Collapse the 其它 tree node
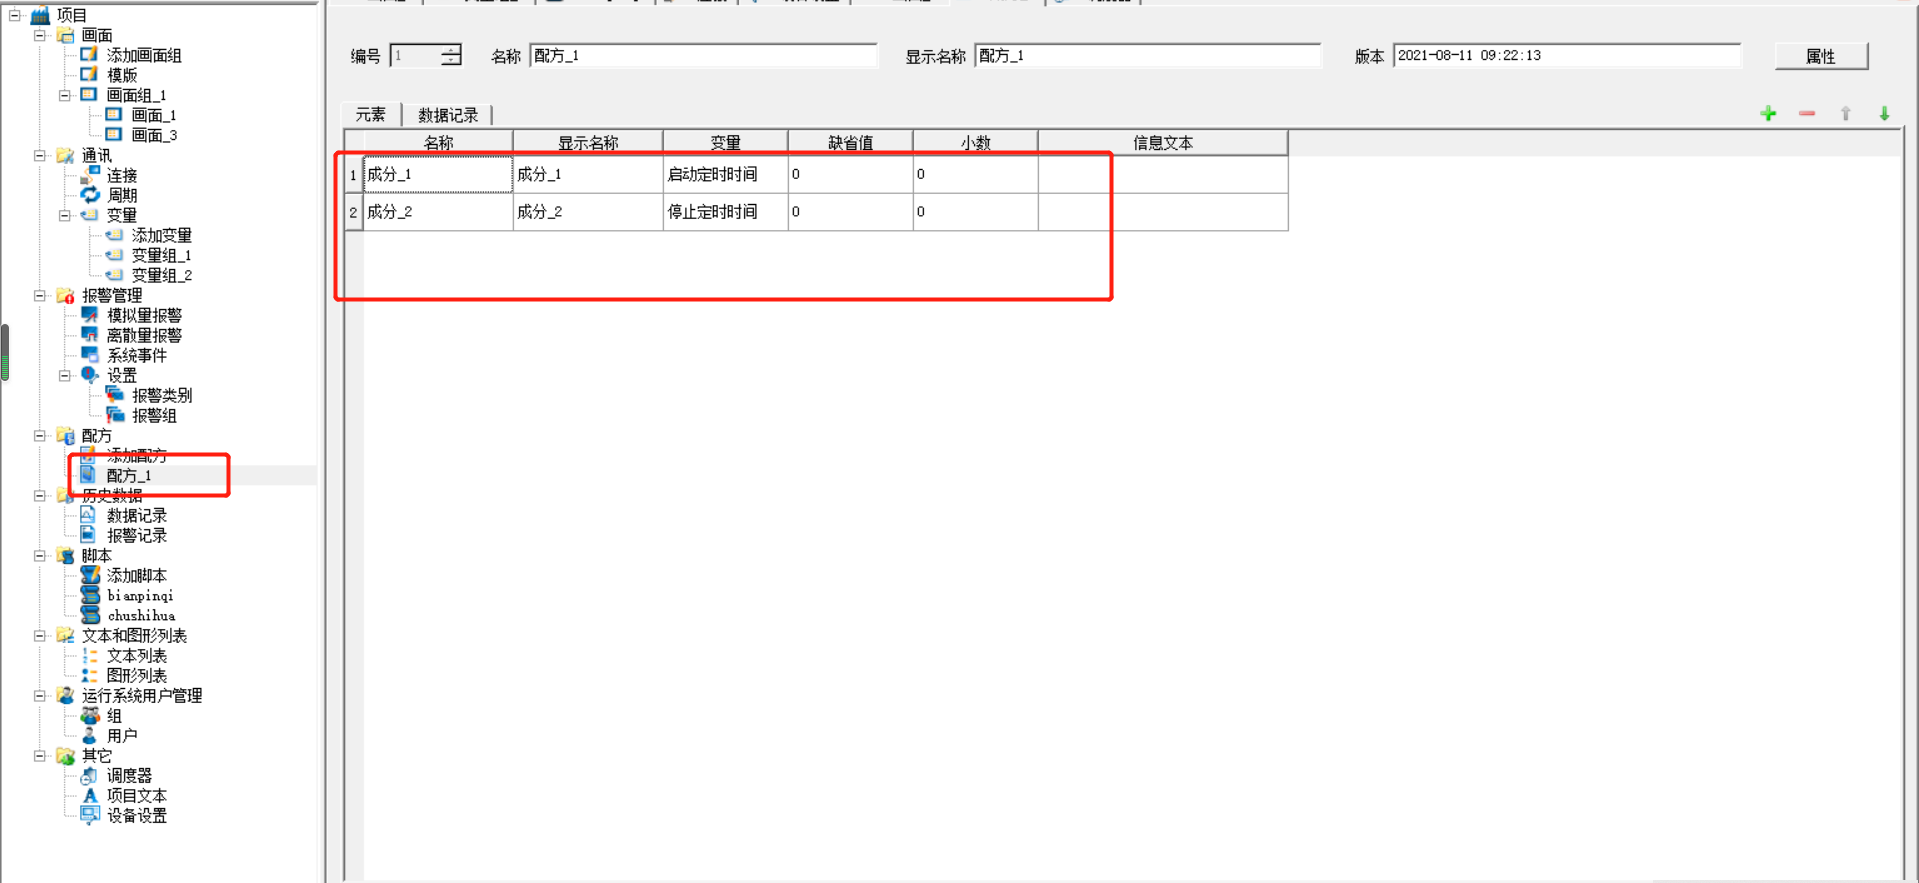1919x883 pixels. pos(40,755)
